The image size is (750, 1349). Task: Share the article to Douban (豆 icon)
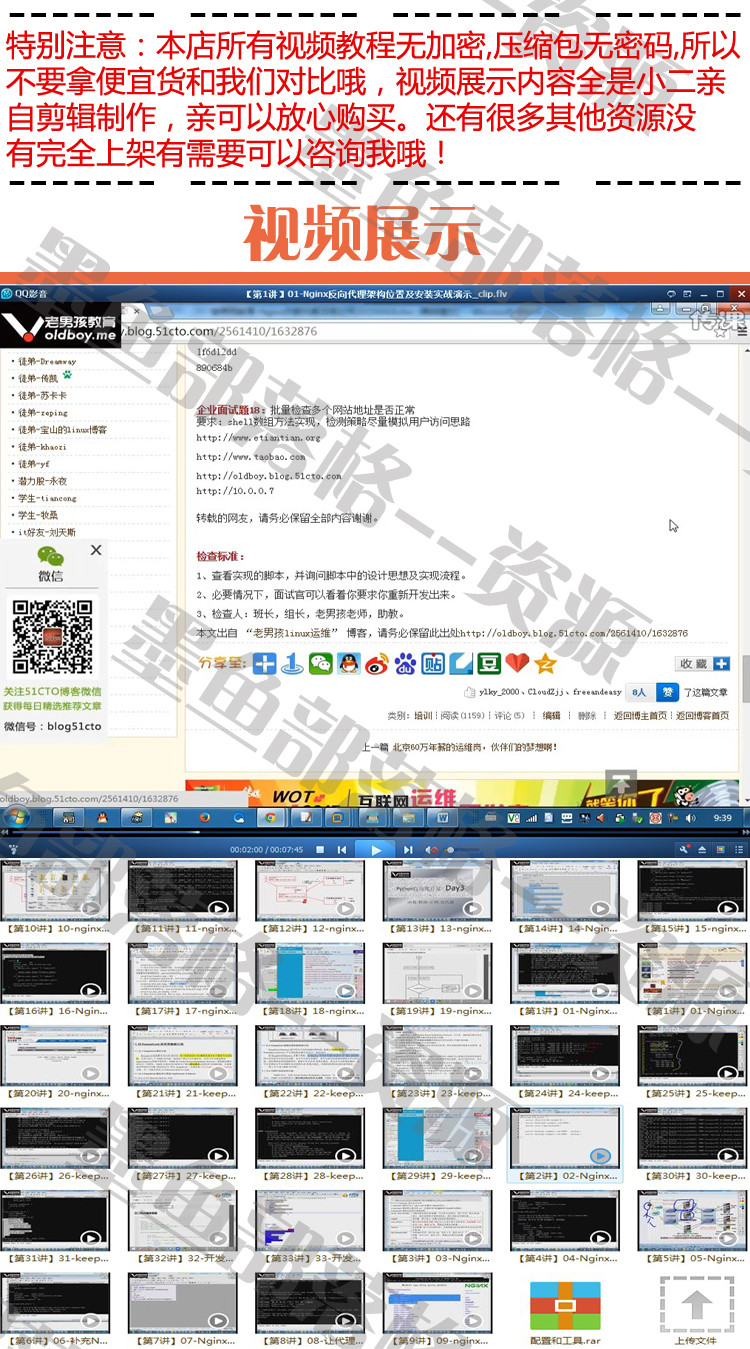pos(489,663)
